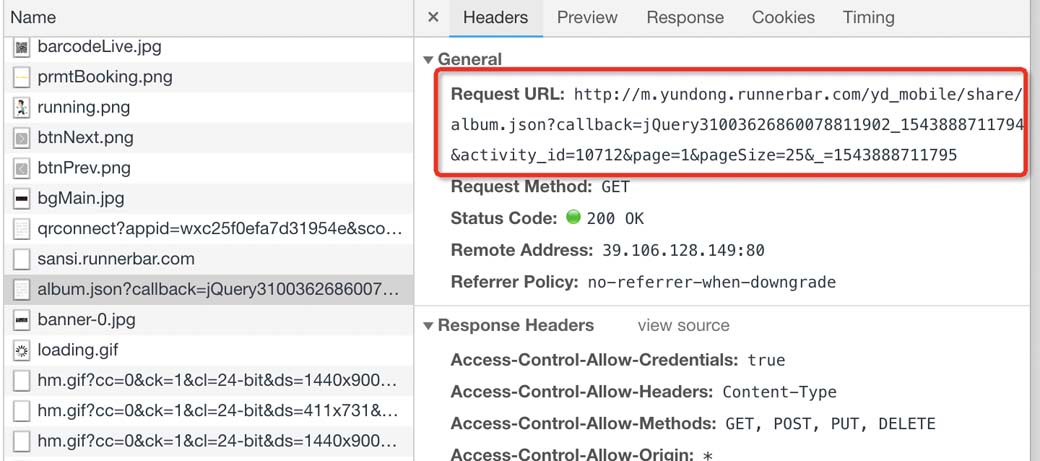Click the sansi.runnerbar.com blank file icon
Image resolution: width=1040 pixels, height=461 pixels.
[22, 259]
